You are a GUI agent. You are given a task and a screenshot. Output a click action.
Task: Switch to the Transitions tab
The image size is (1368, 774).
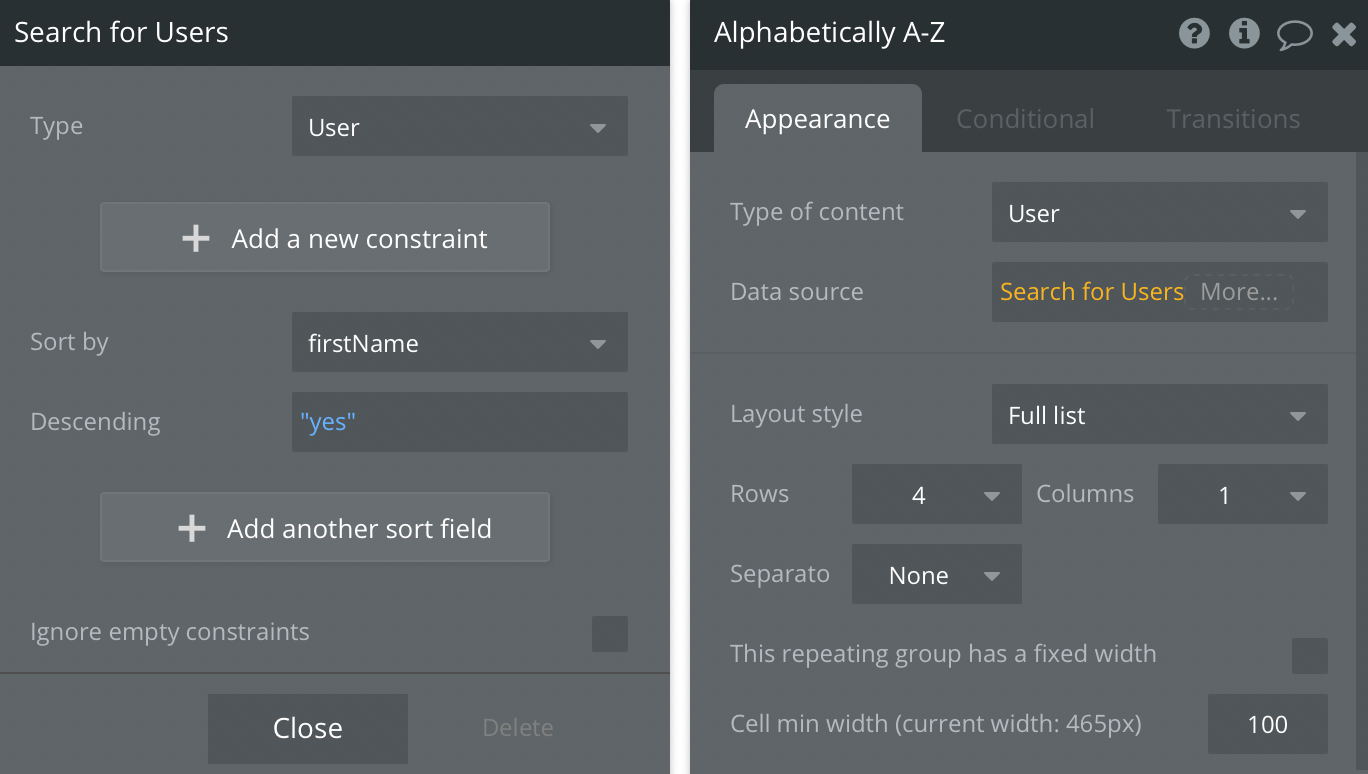pos(1233,119)
